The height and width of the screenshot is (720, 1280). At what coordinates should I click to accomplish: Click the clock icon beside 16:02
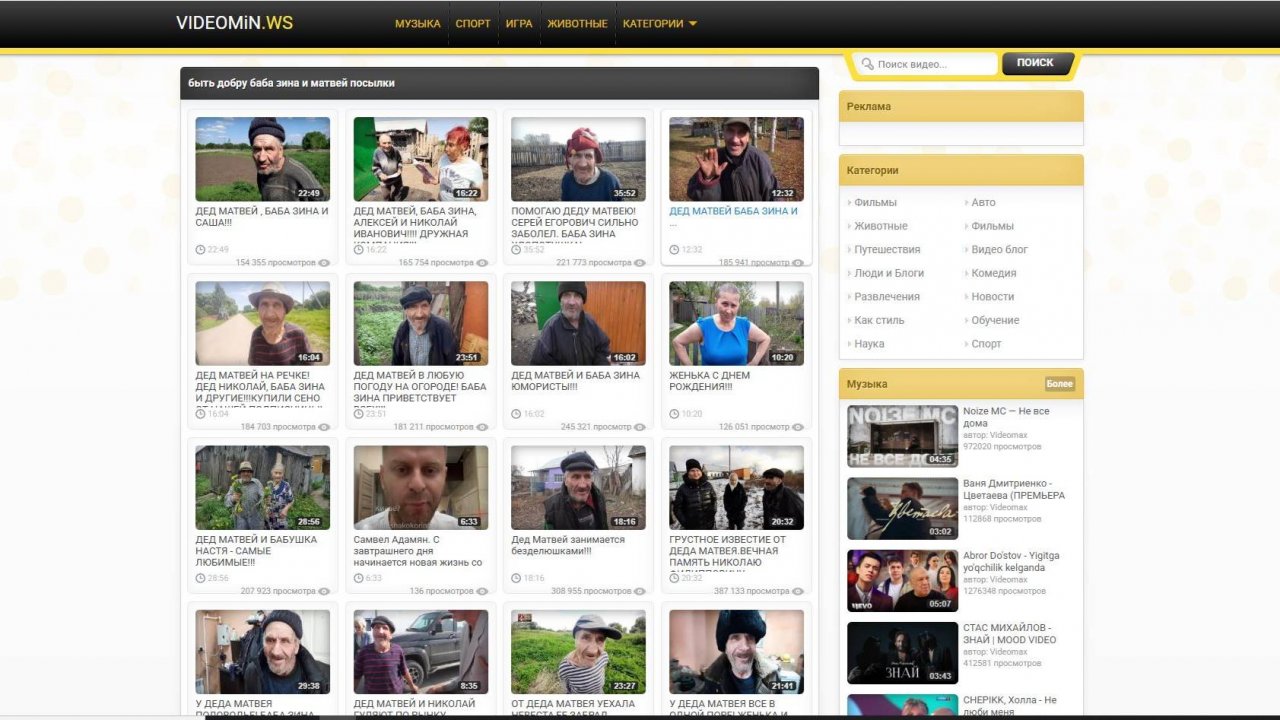click(517, 413)
